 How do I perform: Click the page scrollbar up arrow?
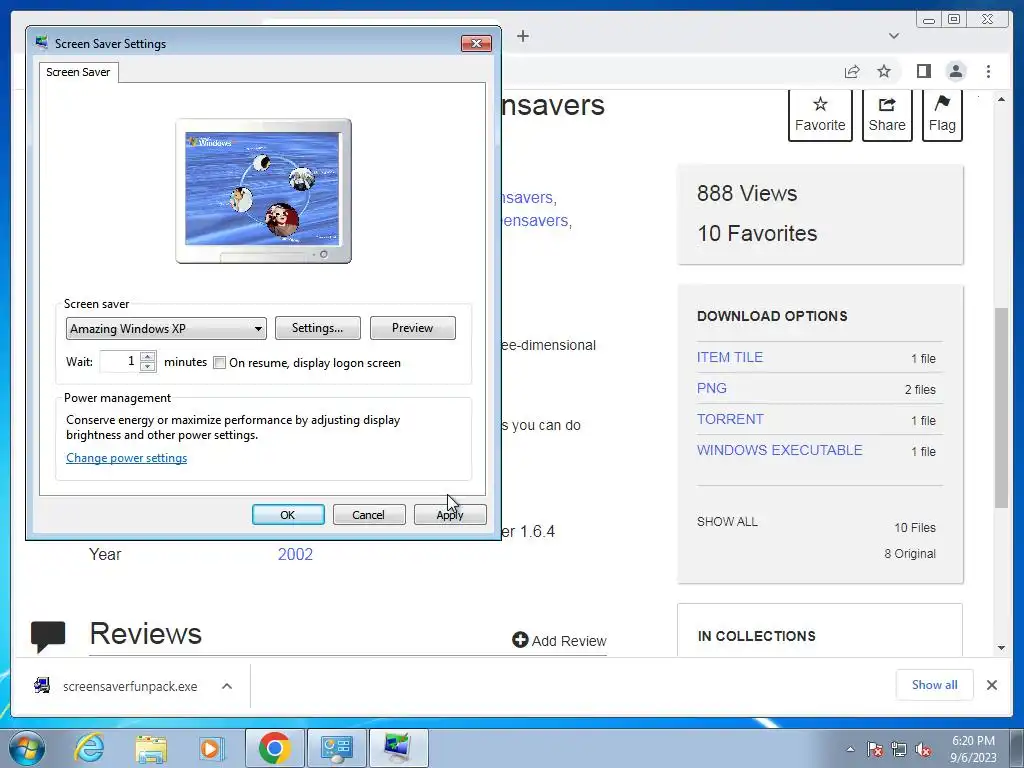(1001, 99)
